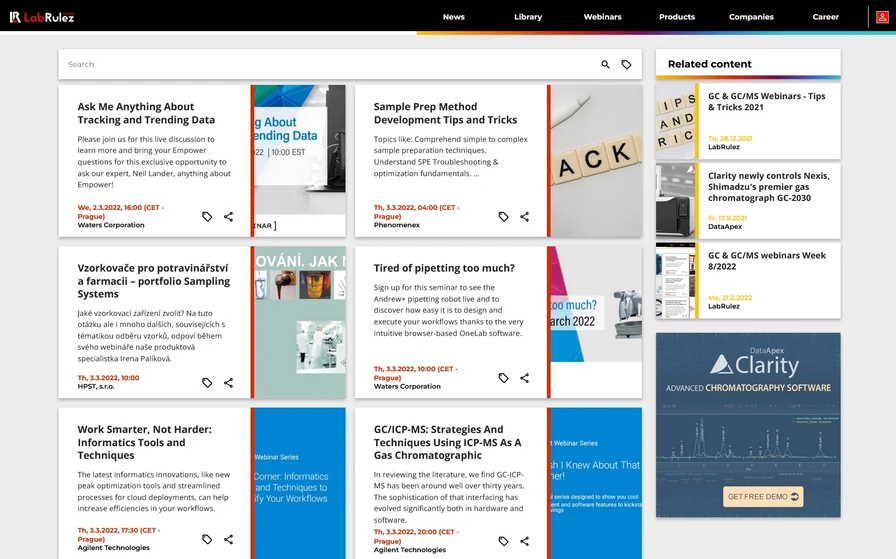Share the Ask Me Anything webinar

pos(229,217)
